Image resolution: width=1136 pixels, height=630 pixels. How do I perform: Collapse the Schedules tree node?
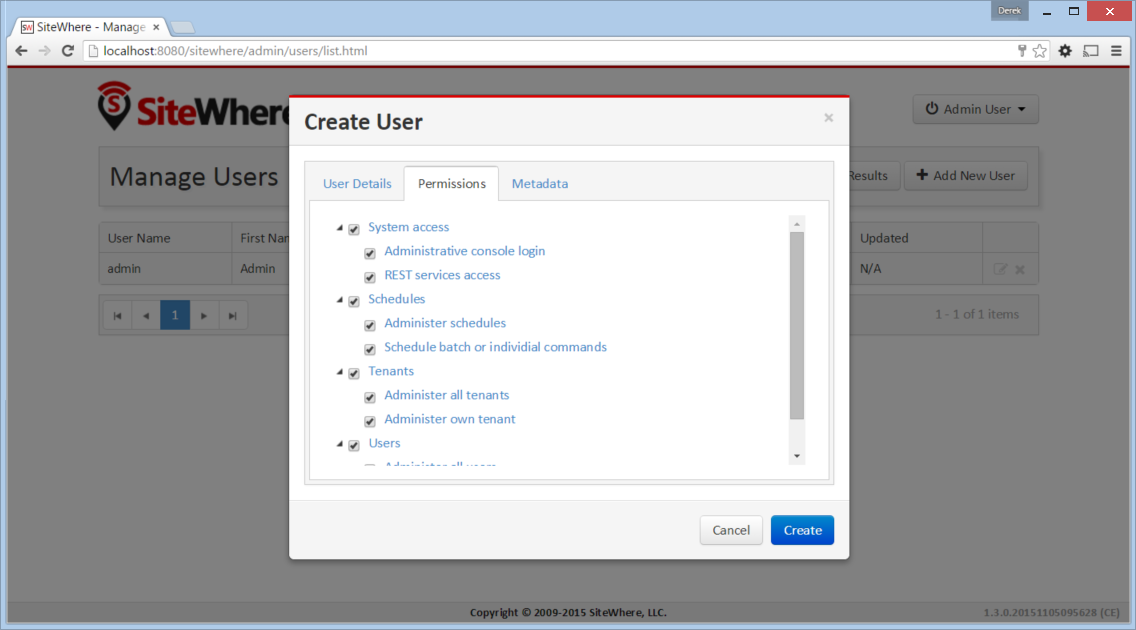pos(340,299)
